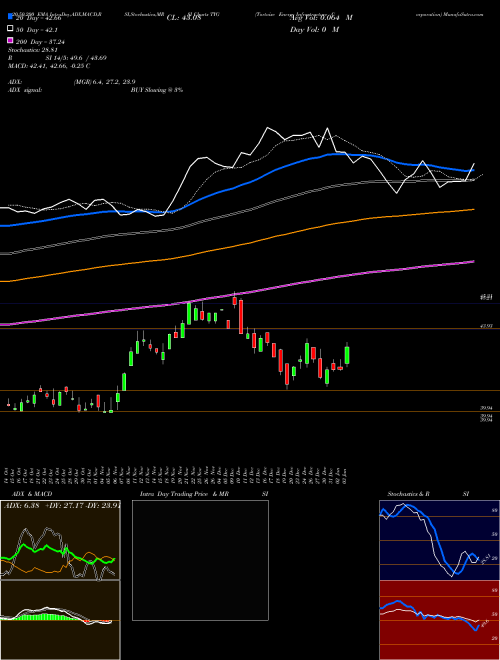Click the latest green candlestick on the chart
This screenshot has height=660, width=500.
pyautogui.click(x=347, y=354)
